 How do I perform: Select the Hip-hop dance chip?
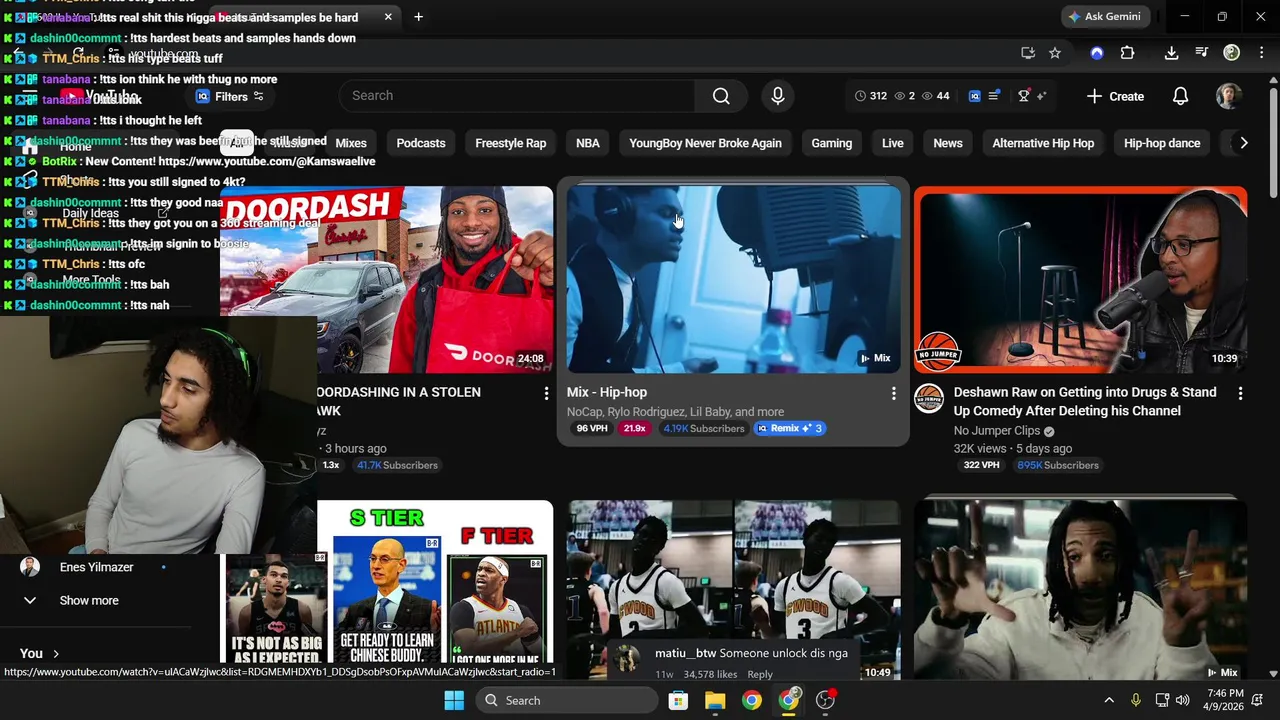point(1162,143)
